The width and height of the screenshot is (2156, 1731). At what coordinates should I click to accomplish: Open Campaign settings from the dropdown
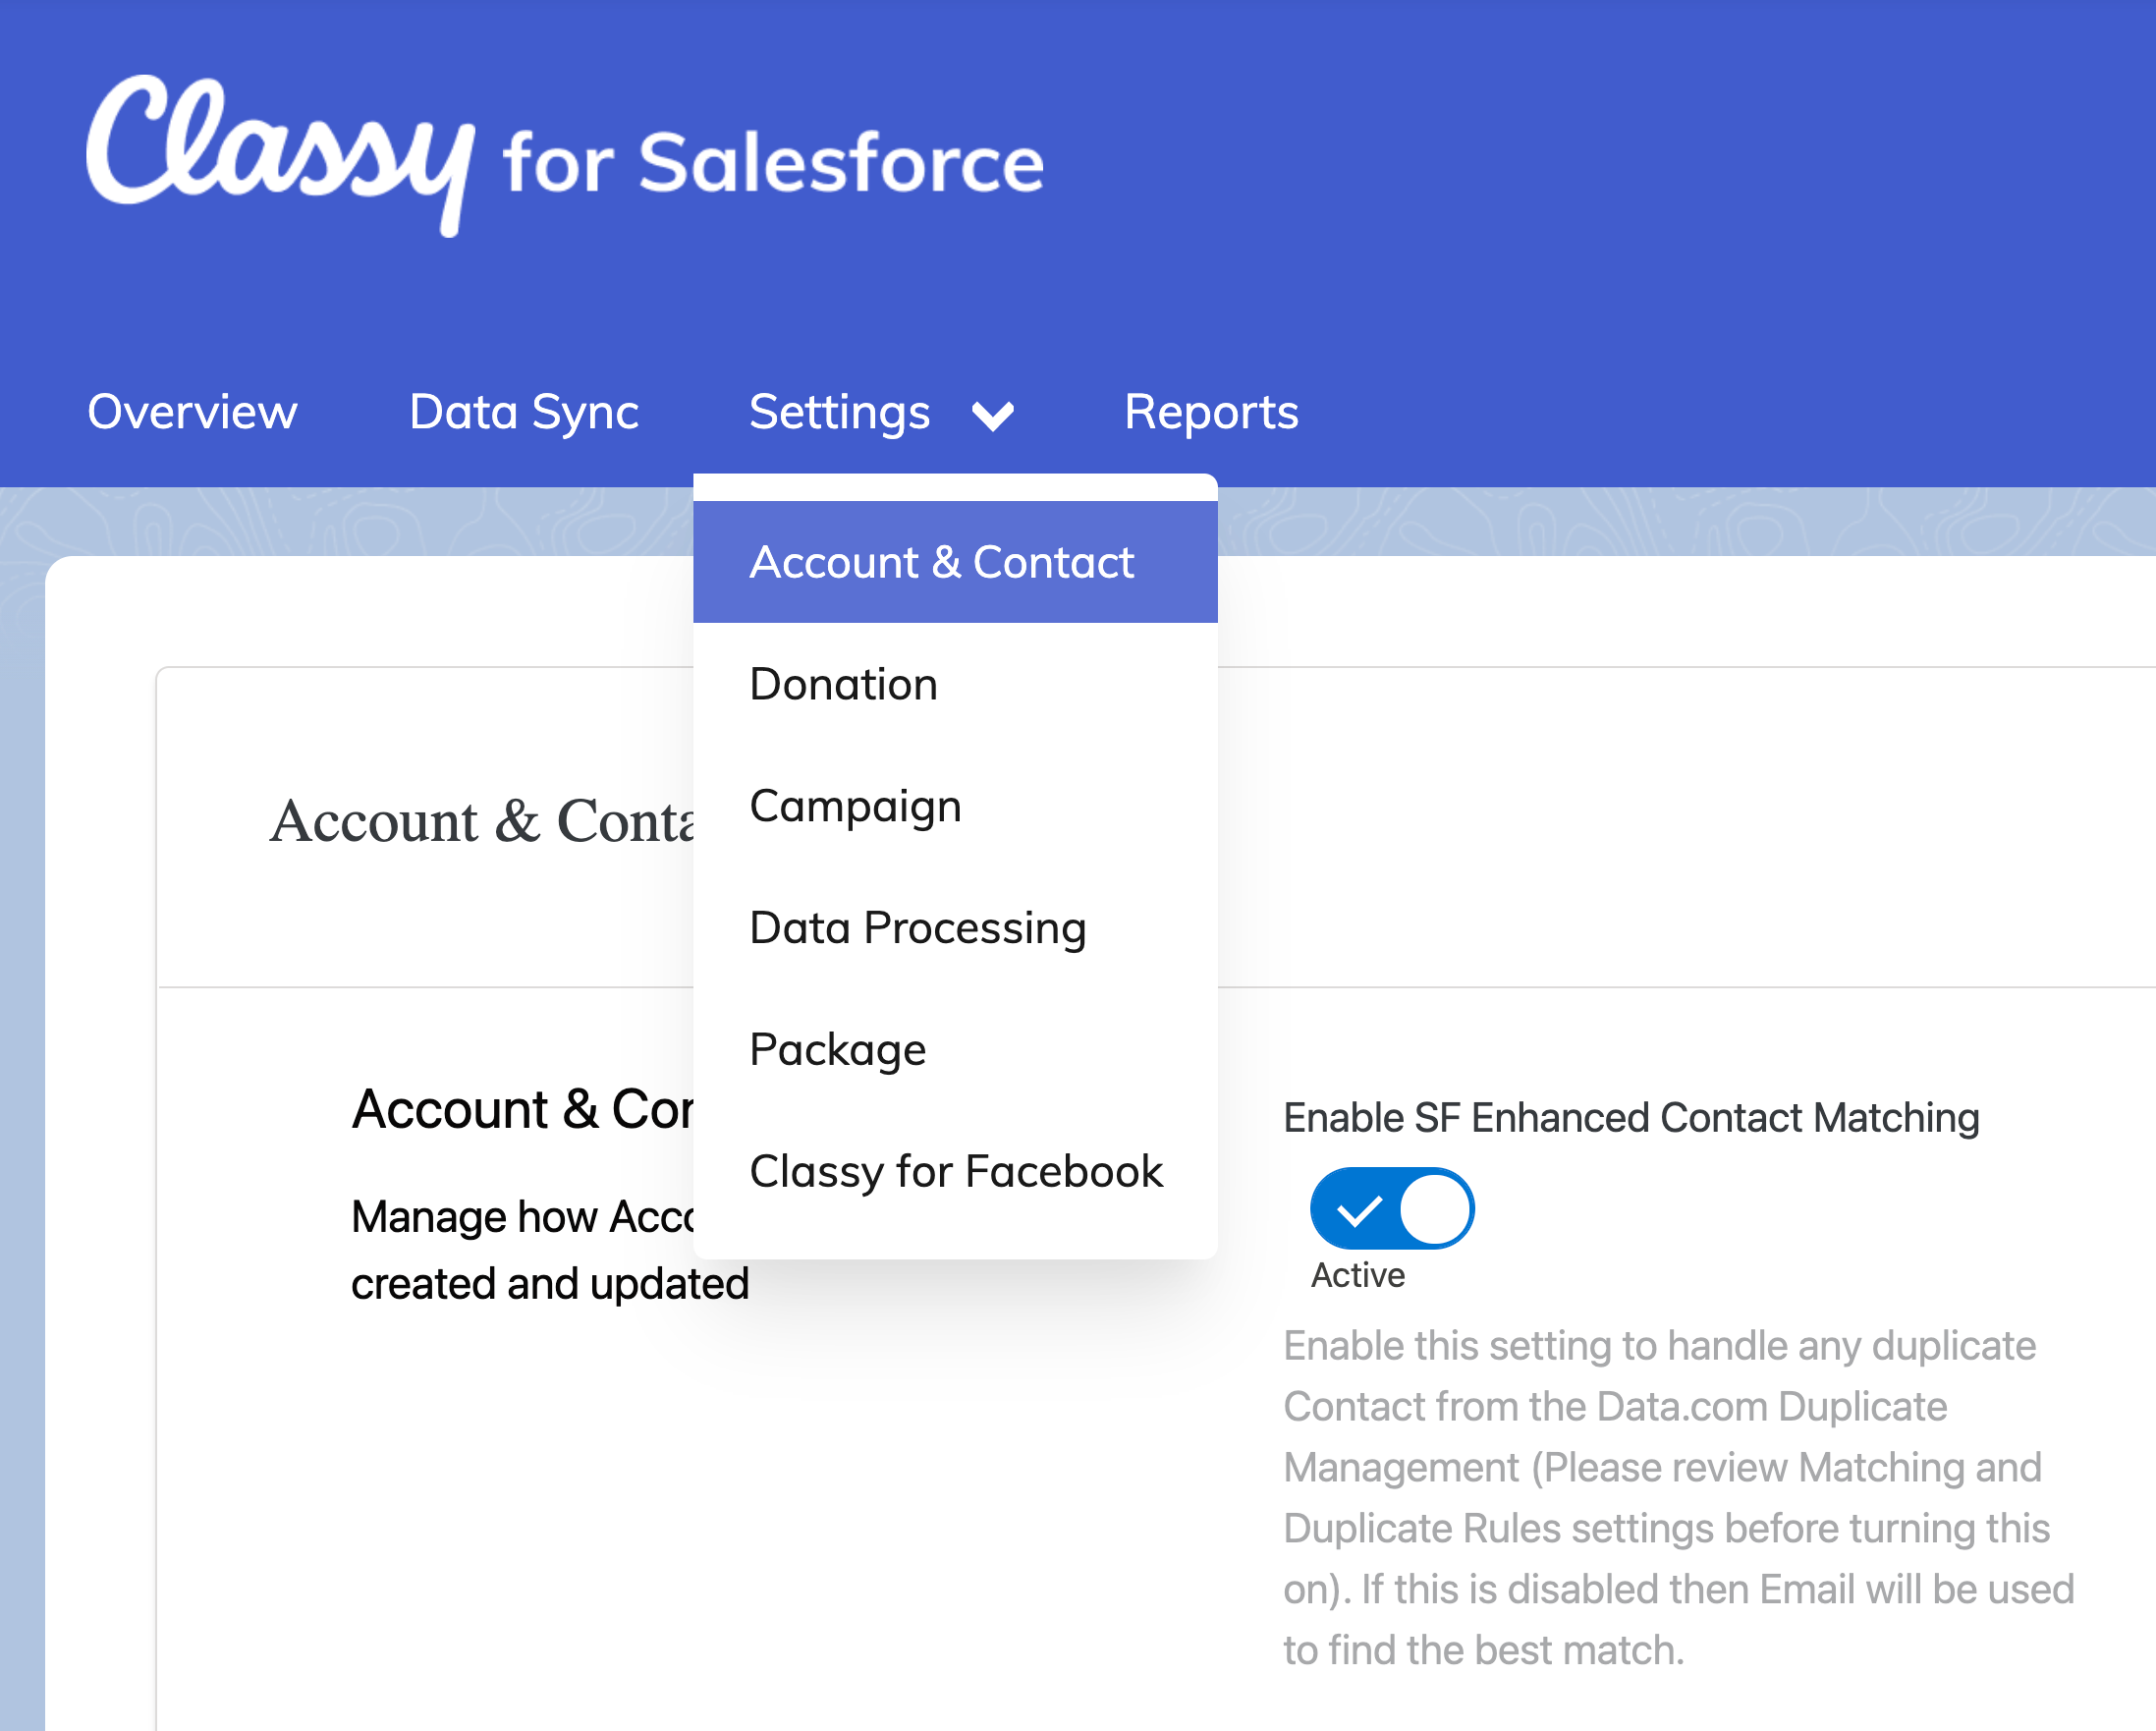[955, 806]
